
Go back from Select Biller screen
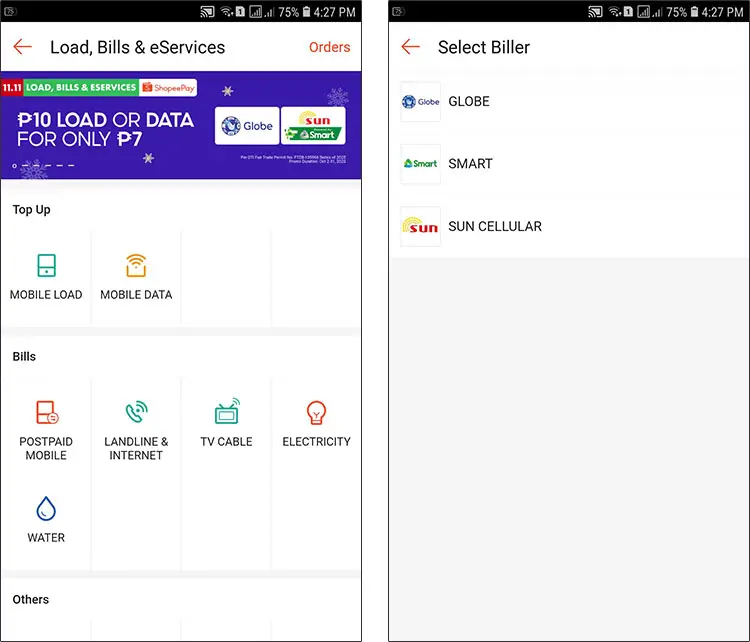pyautogui.click(x=410, y=47)
